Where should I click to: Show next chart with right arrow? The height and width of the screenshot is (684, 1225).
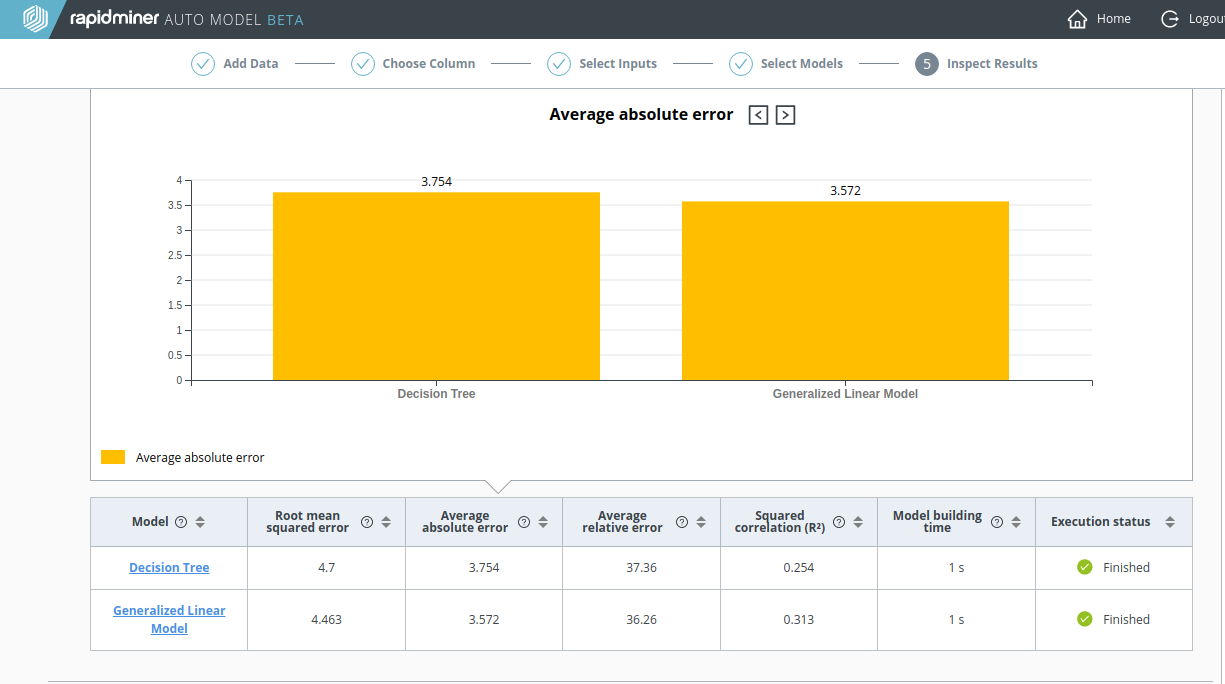[786, 115]
